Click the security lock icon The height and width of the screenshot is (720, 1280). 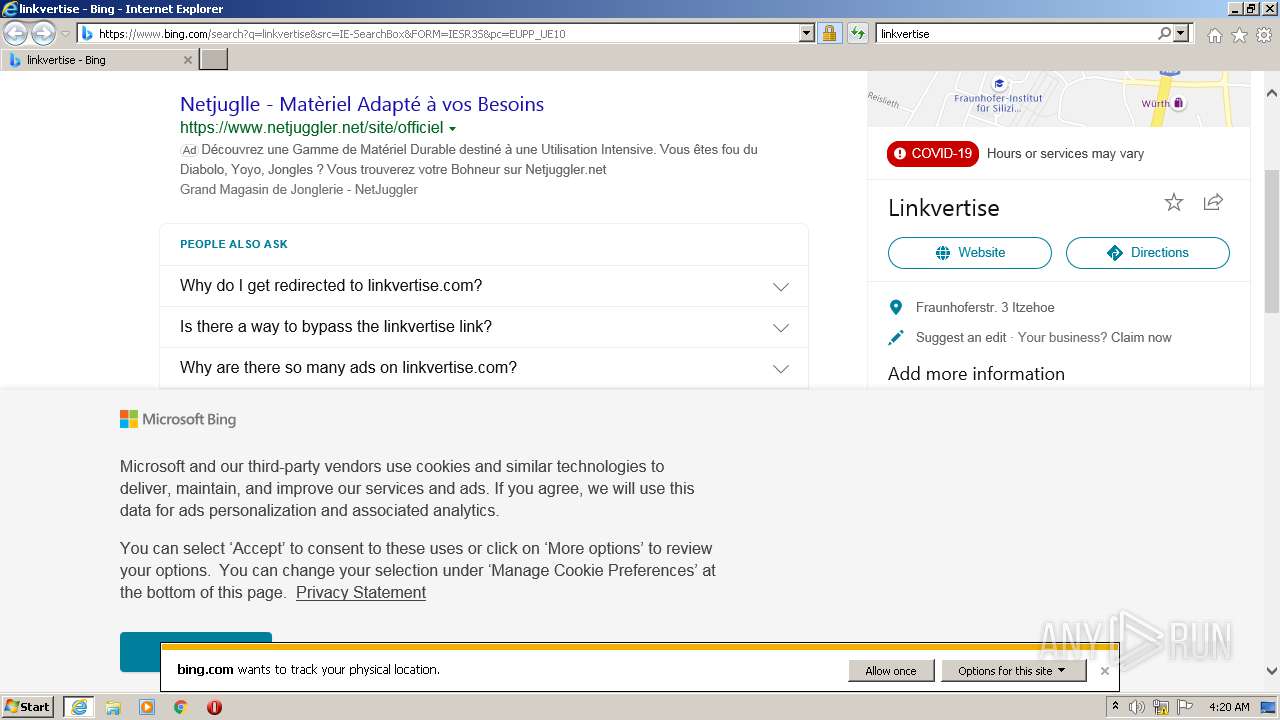point(829,33)
